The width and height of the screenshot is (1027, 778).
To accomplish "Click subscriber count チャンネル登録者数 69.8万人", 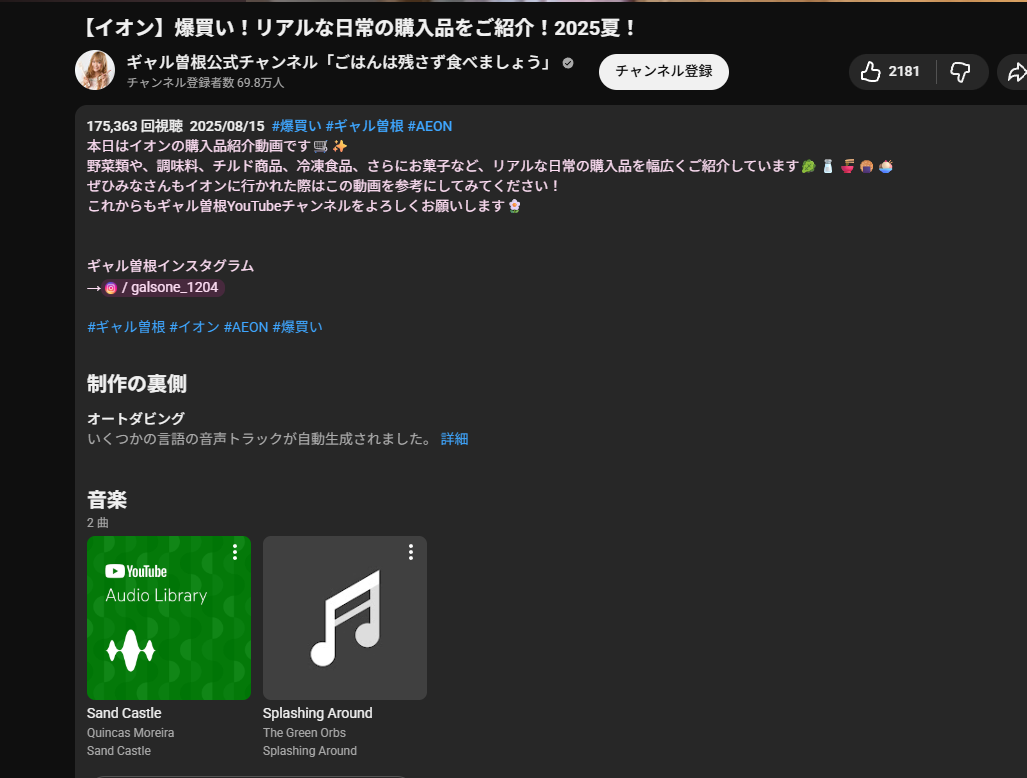I will coord(205,83).
